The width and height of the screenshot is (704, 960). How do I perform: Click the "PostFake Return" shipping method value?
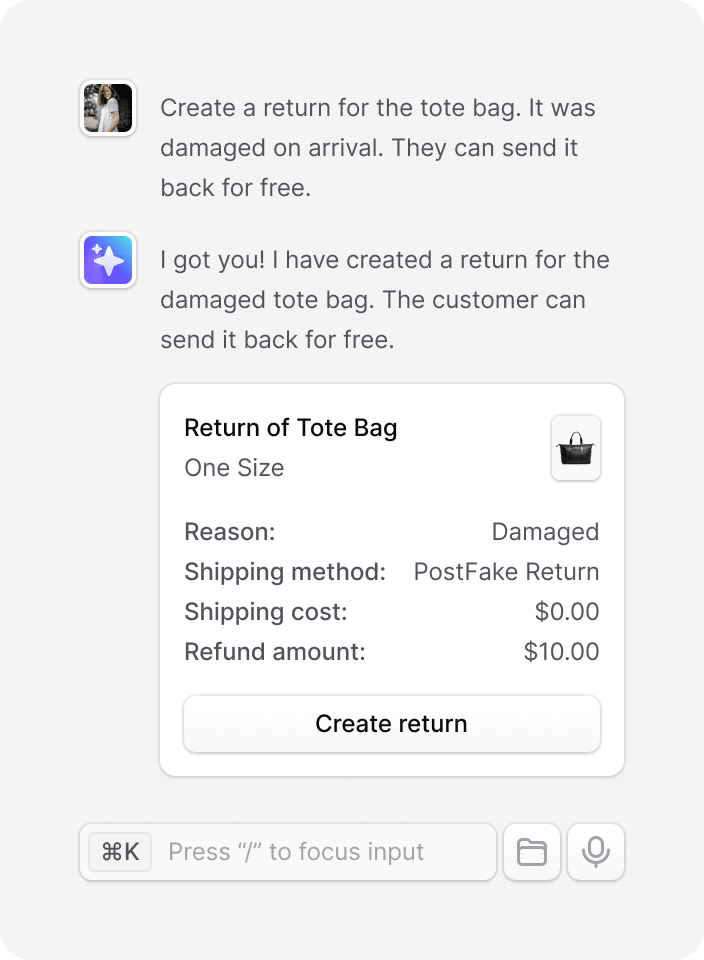(x=506, y=572)
